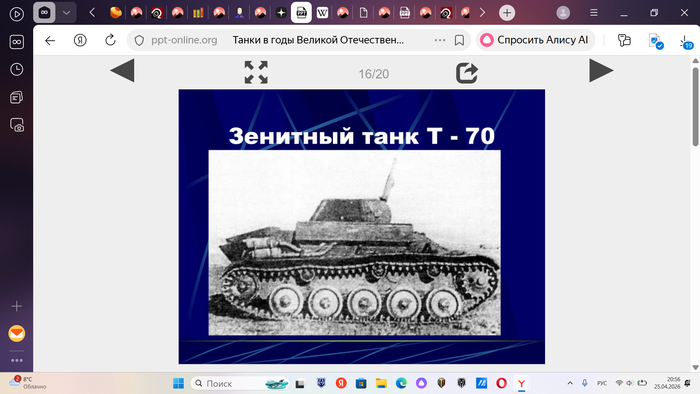The image size is (700, 394).
Task: Click the ppt-online.org address field
Action: tap(184, 40)
